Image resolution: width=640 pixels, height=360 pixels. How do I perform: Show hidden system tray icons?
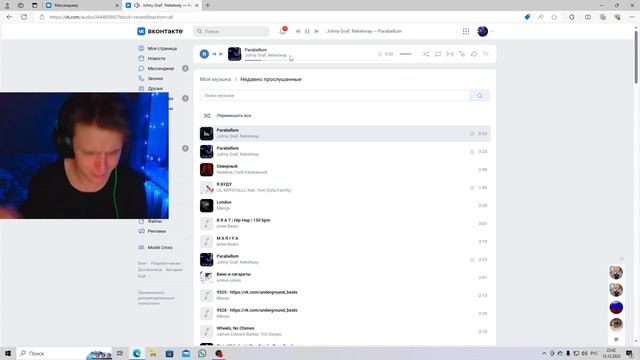point(544,353)
